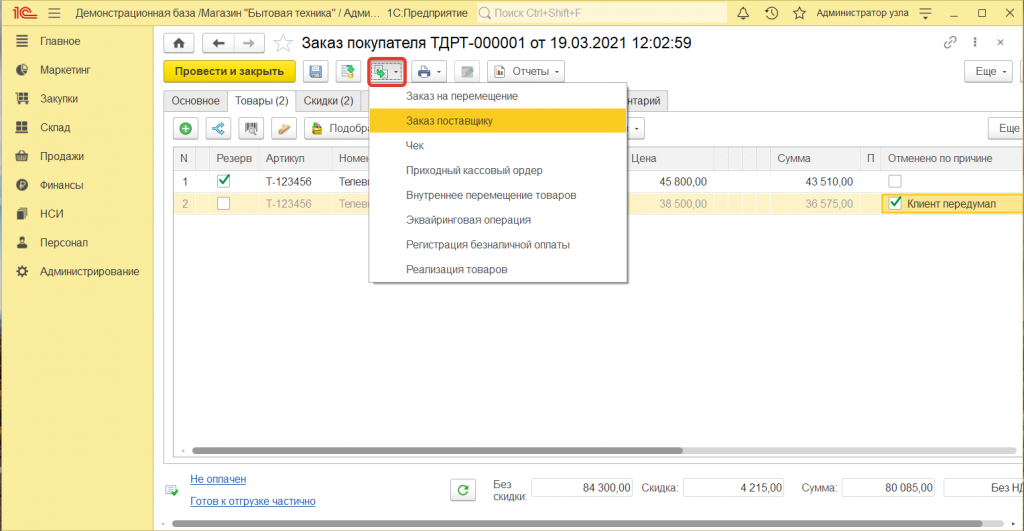
Task: Click the green refresh totals button
Action: [x=462, y=489]
